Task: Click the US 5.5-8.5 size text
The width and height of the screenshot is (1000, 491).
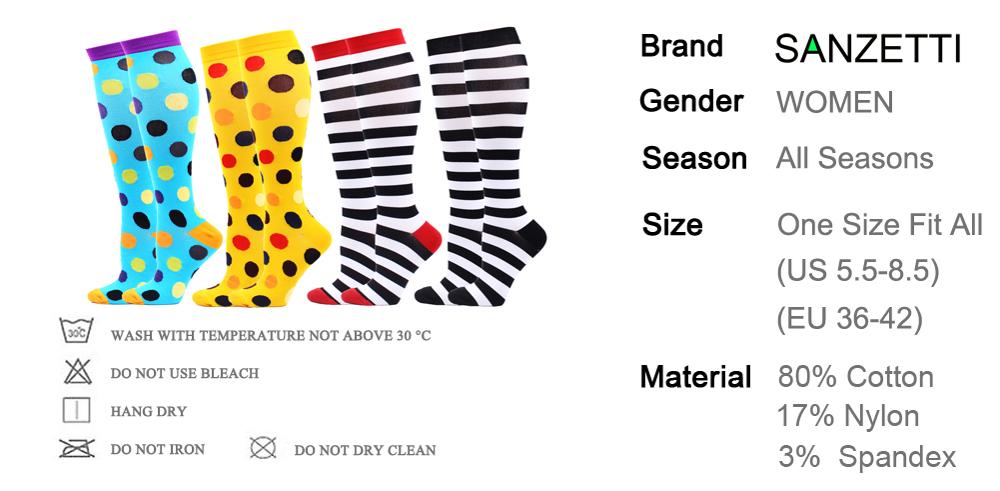Action: [858, 271]
